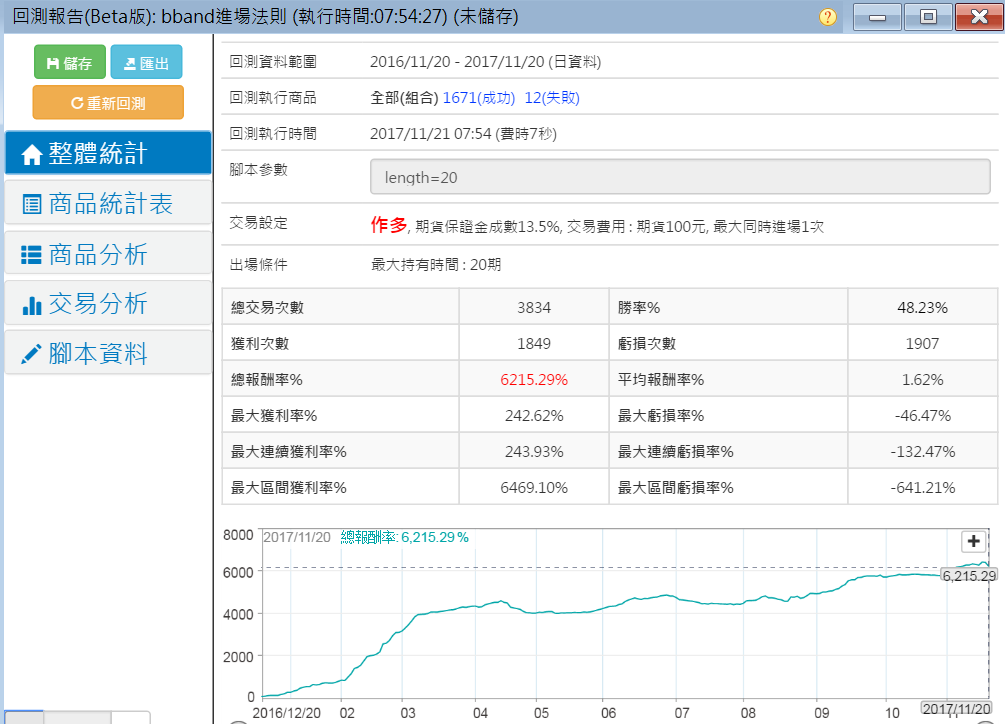Open the 12(失敗) failed products link

pos(552,98)
